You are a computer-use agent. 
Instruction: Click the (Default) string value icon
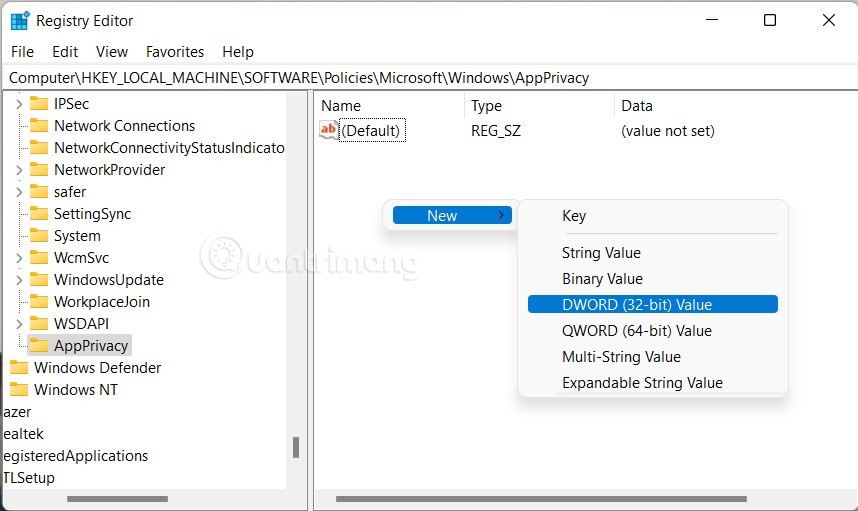click(329, 130)
